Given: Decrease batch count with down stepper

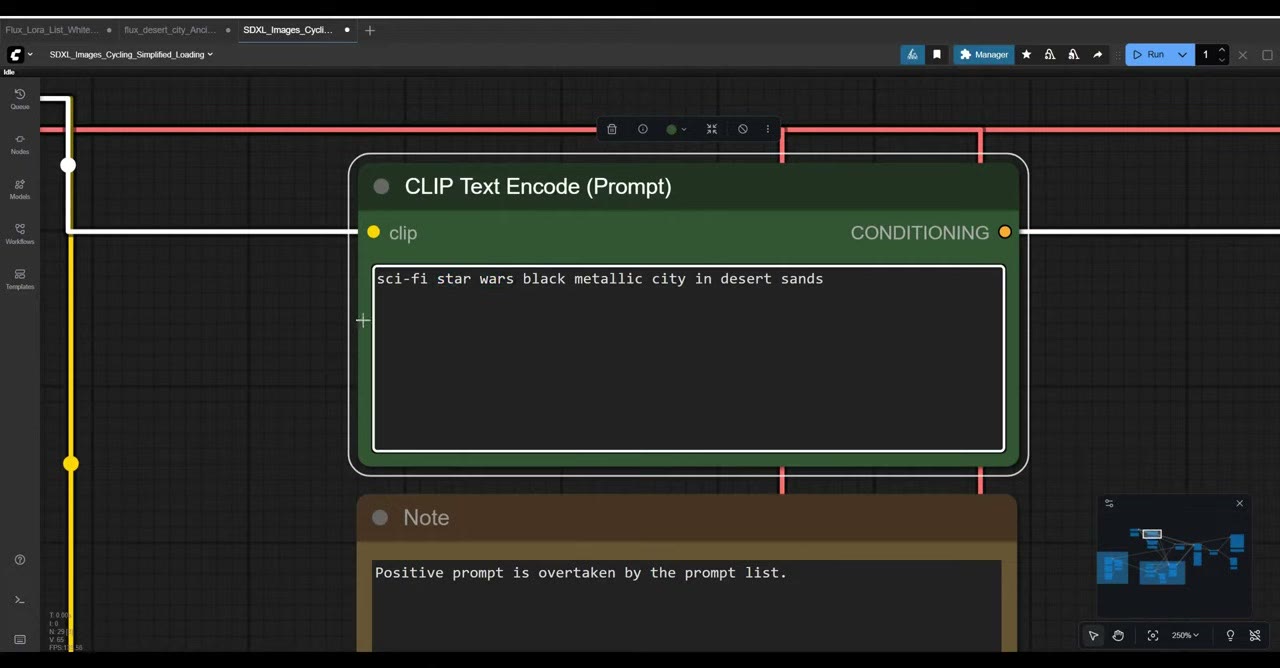Looking at the screenshot, I should [1221, 60].
